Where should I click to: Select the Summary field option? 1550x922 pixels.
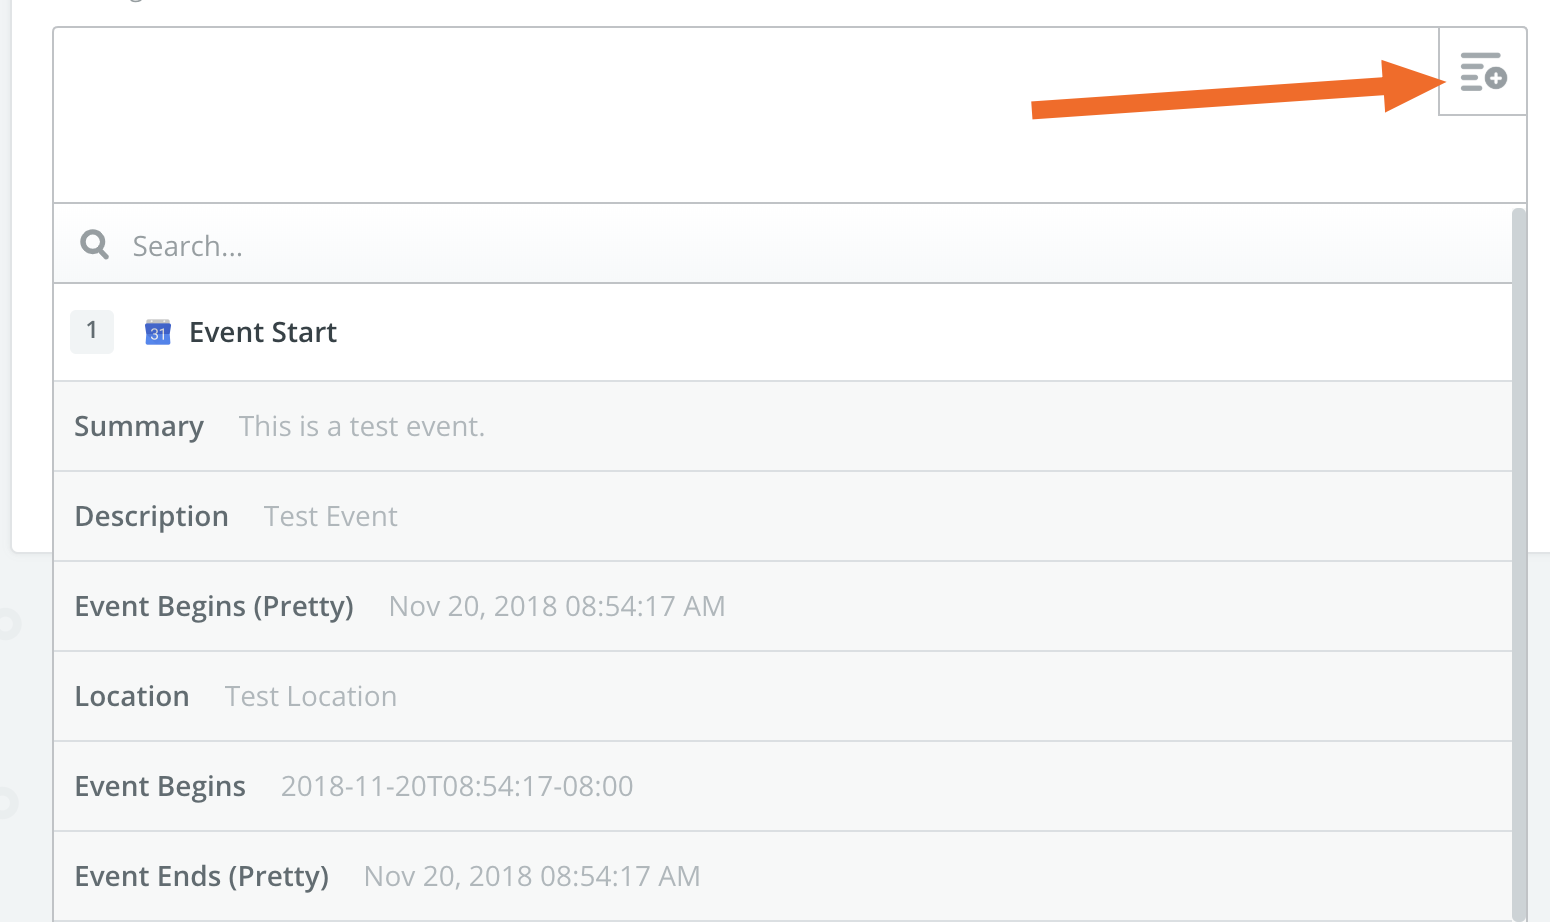[x=782, y=426]
